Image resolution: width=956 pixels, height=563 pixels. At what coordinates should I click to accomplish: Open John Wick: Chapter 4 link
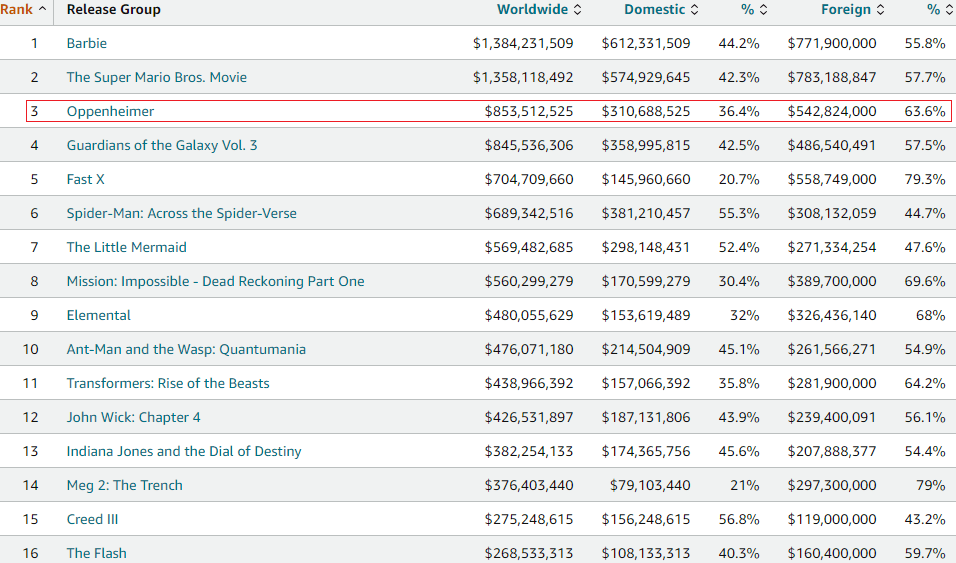133,417
